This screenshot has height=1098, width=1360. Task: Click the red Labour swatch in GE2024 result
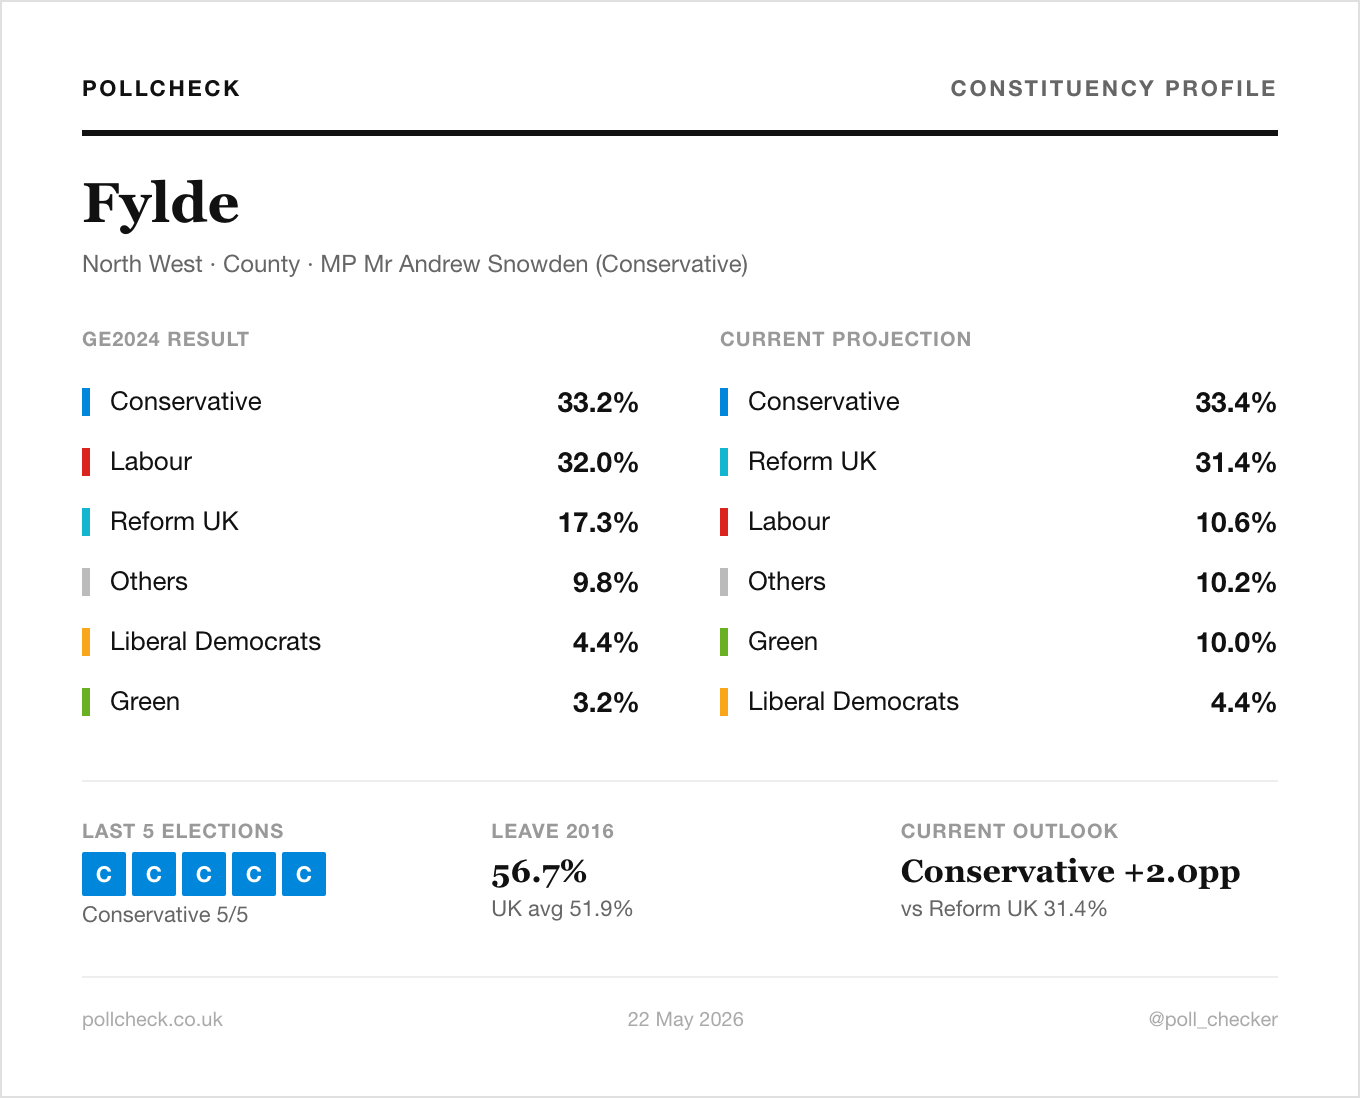[x=86, y=462]
